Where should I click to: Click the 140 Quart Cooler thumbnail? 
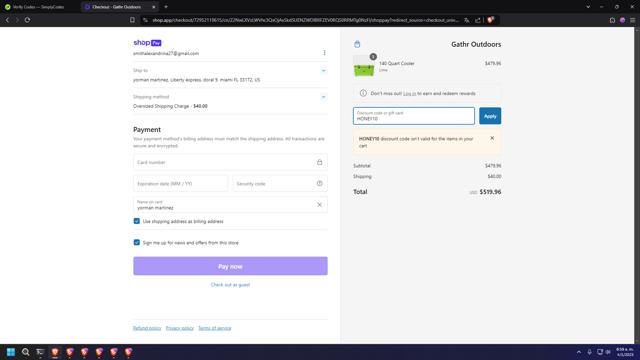364,66
